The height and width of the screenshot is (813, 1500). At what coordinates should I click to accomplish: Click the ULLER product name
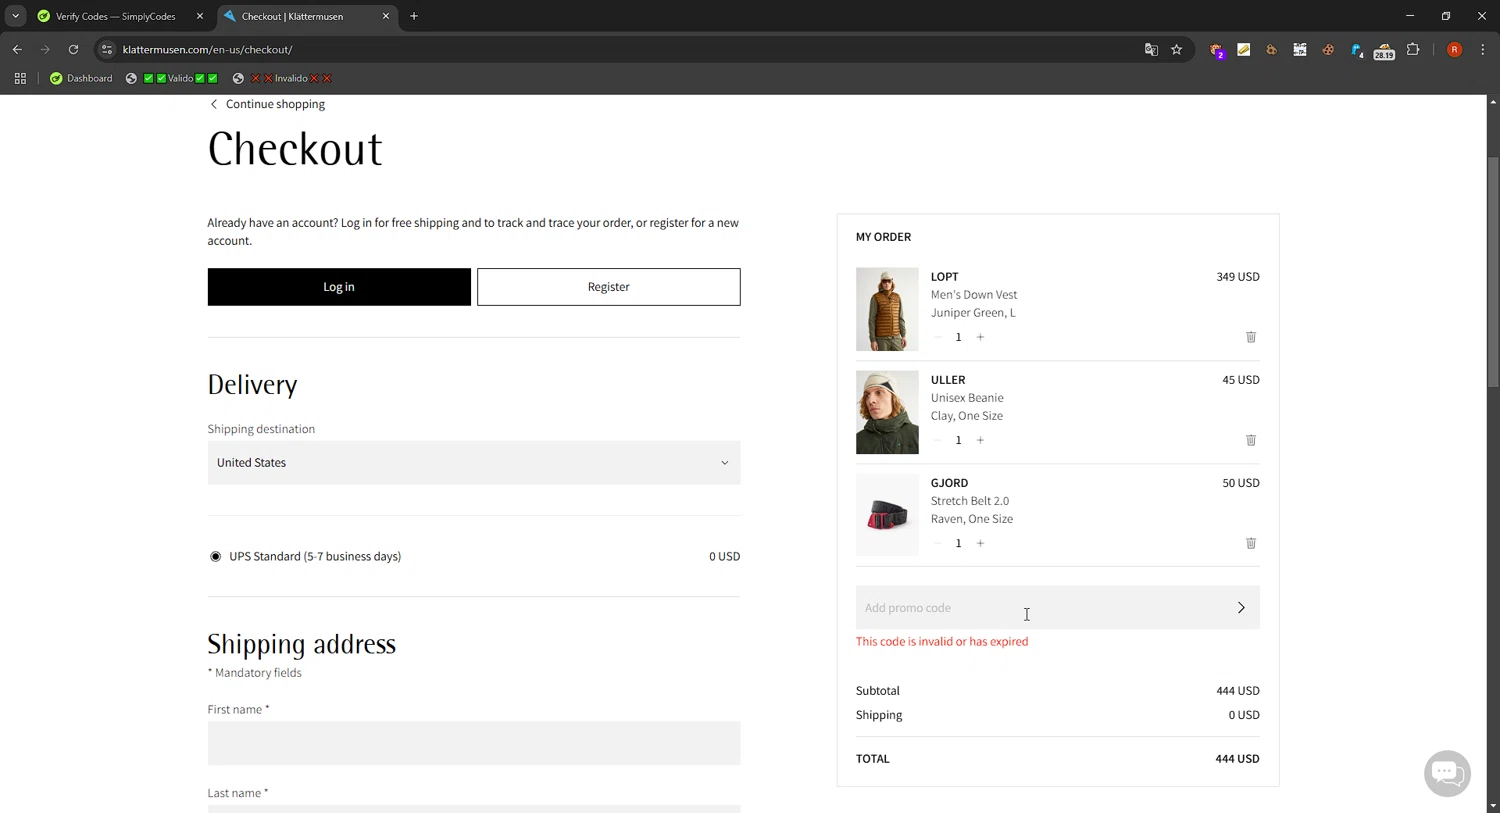coord(948,380)
